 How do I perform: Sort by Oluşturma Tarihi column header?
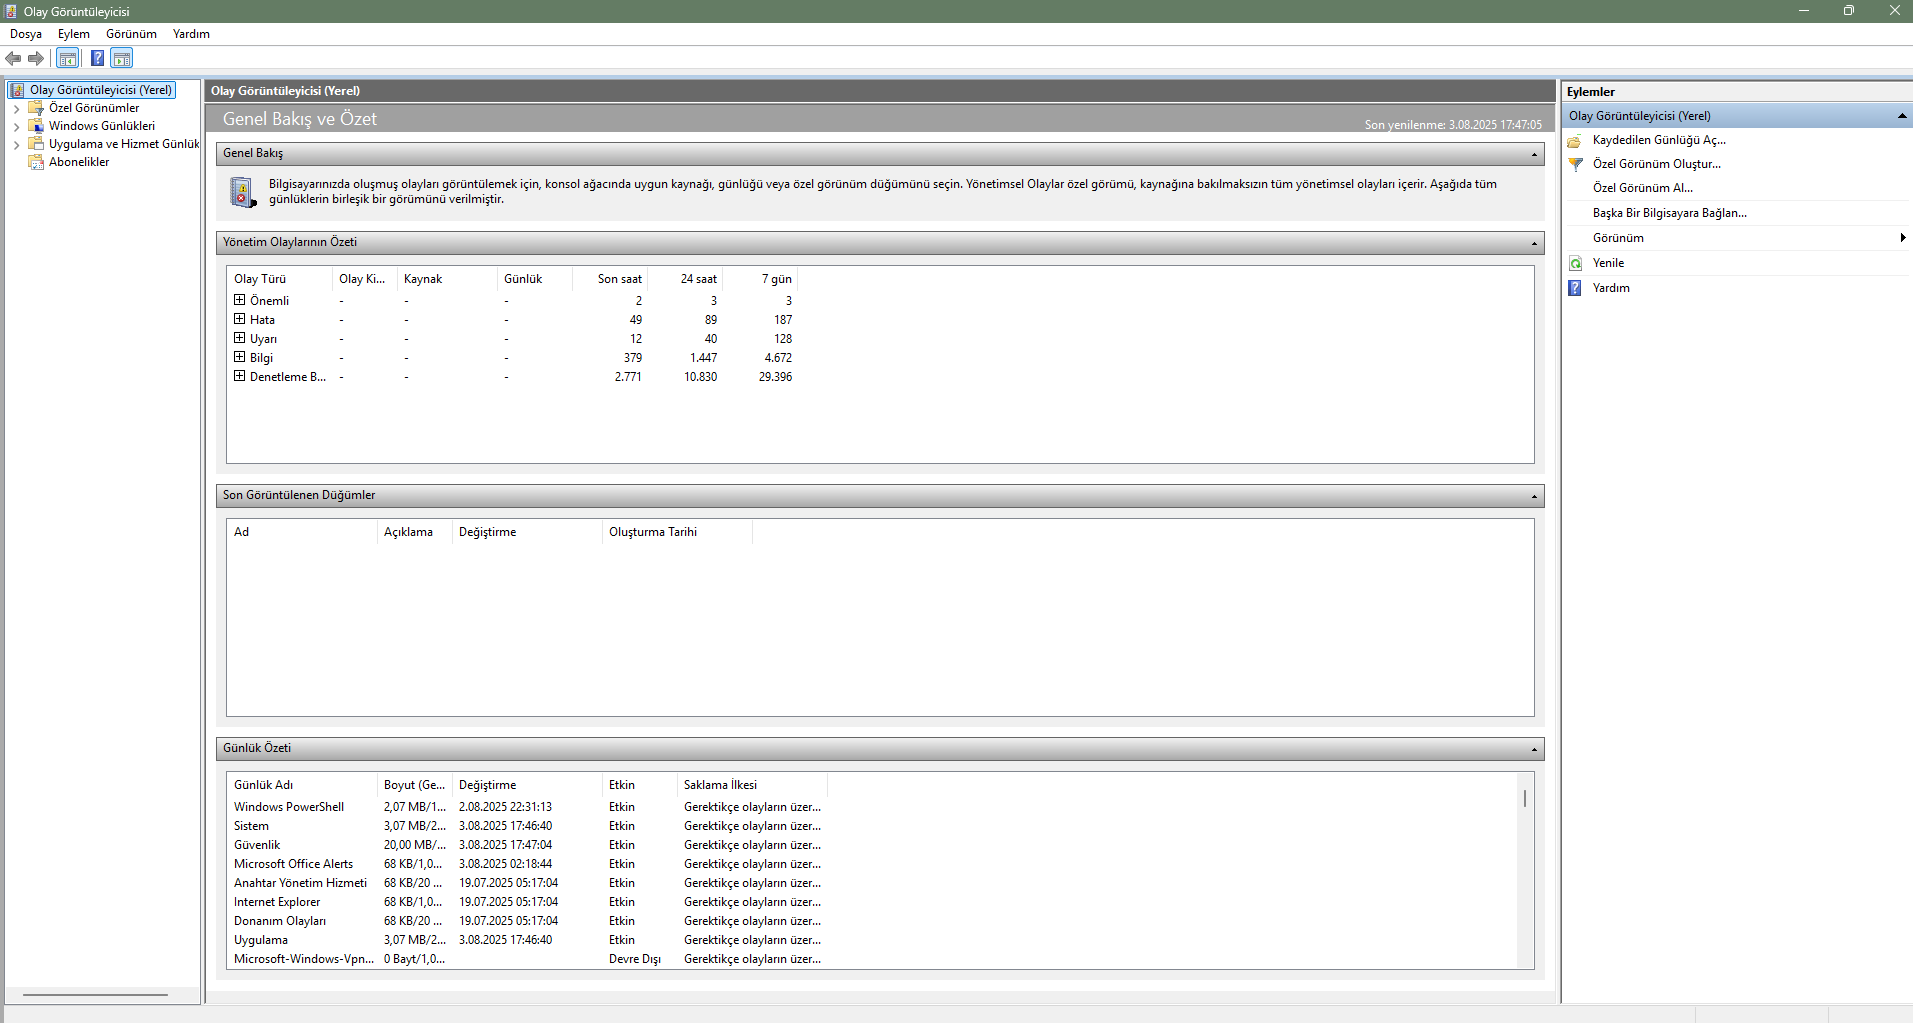pos(677,532)
